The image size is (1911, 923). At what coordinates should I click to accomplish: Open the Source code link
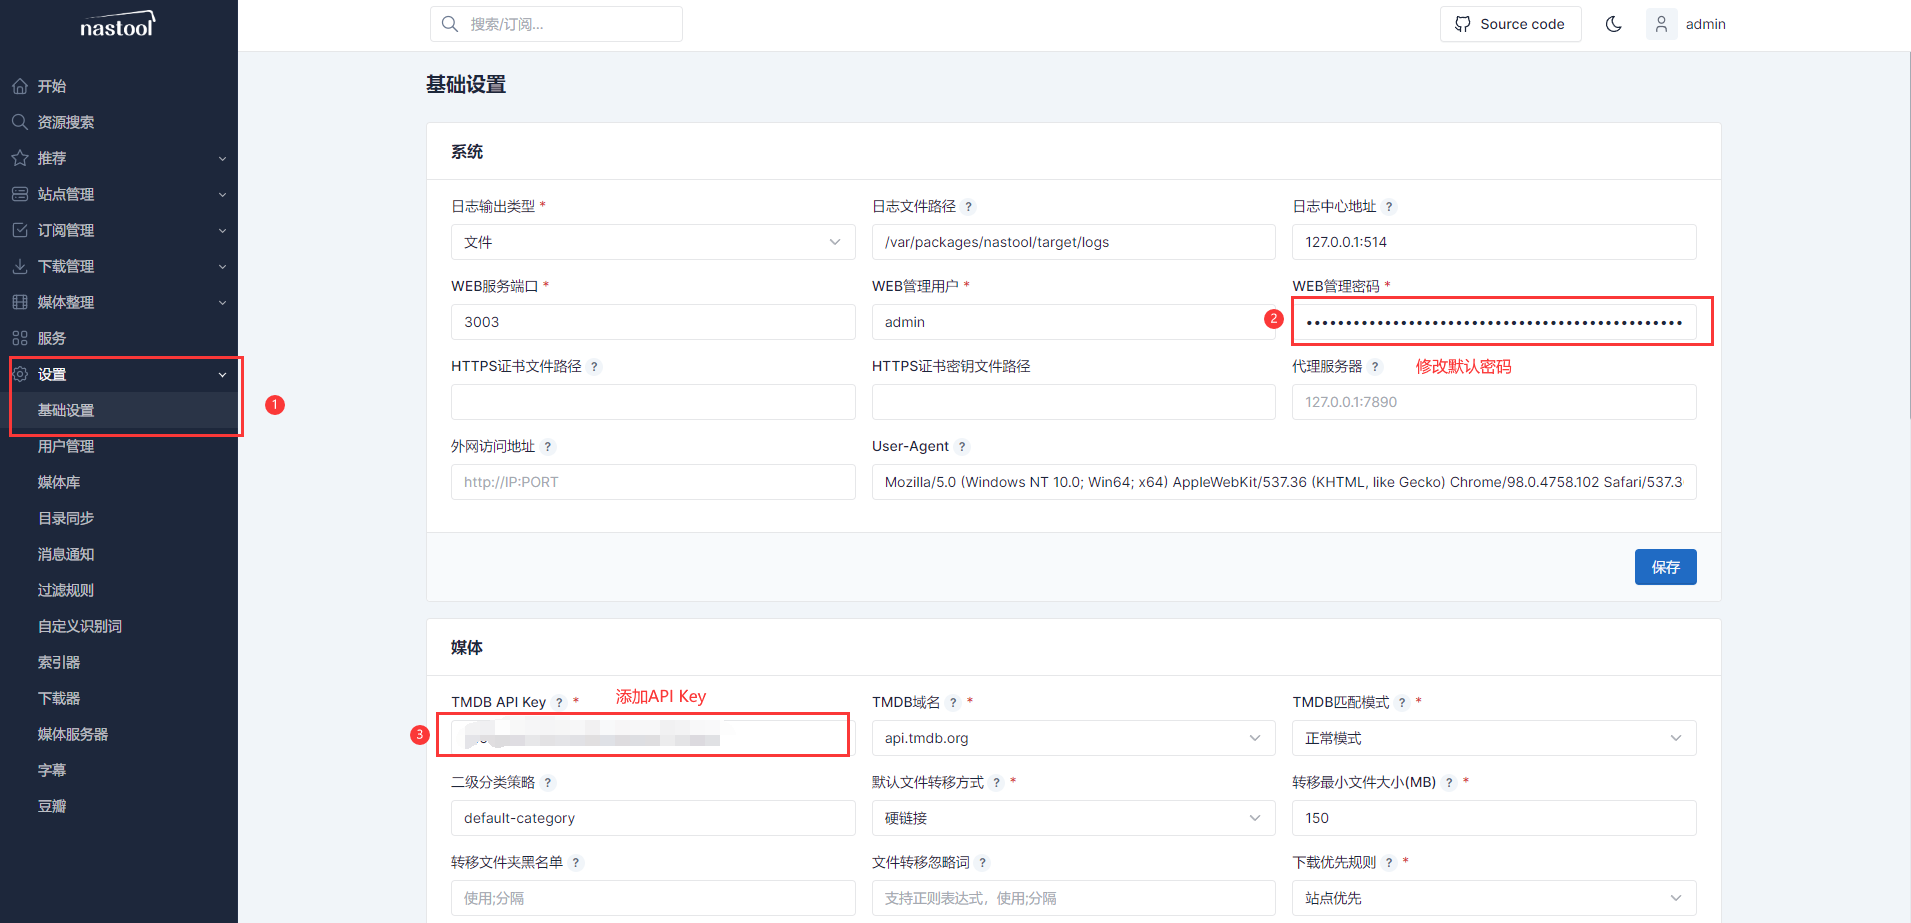pos(1510,24)
